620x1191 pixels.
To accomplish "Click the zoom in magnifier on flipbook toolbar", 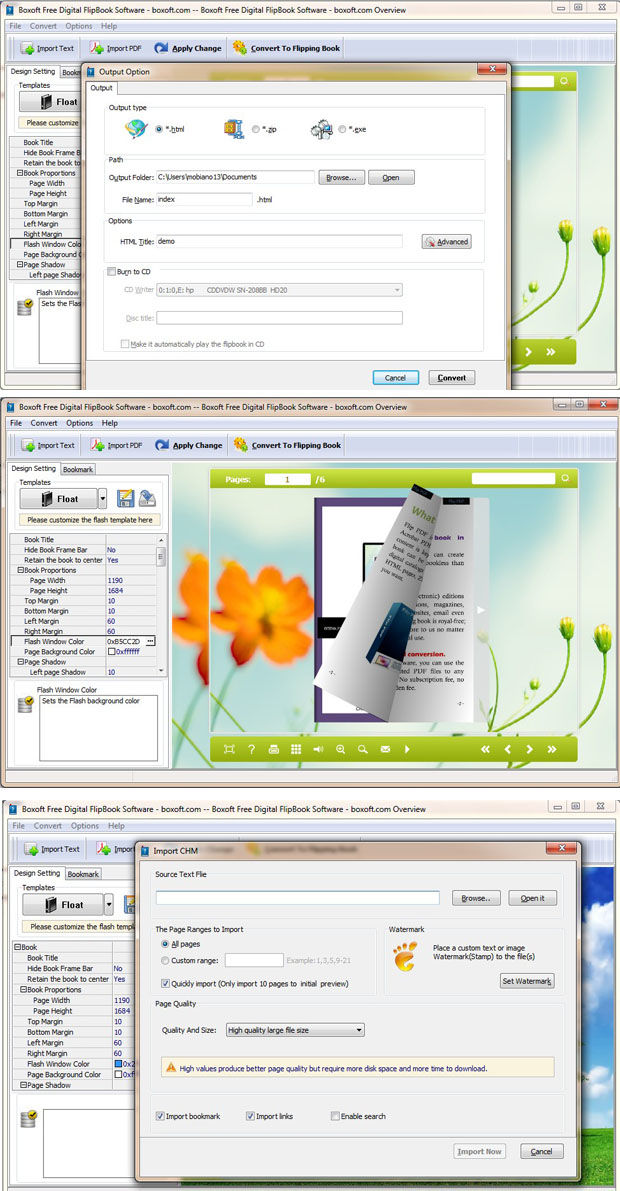I will click(x=340, y=749).
